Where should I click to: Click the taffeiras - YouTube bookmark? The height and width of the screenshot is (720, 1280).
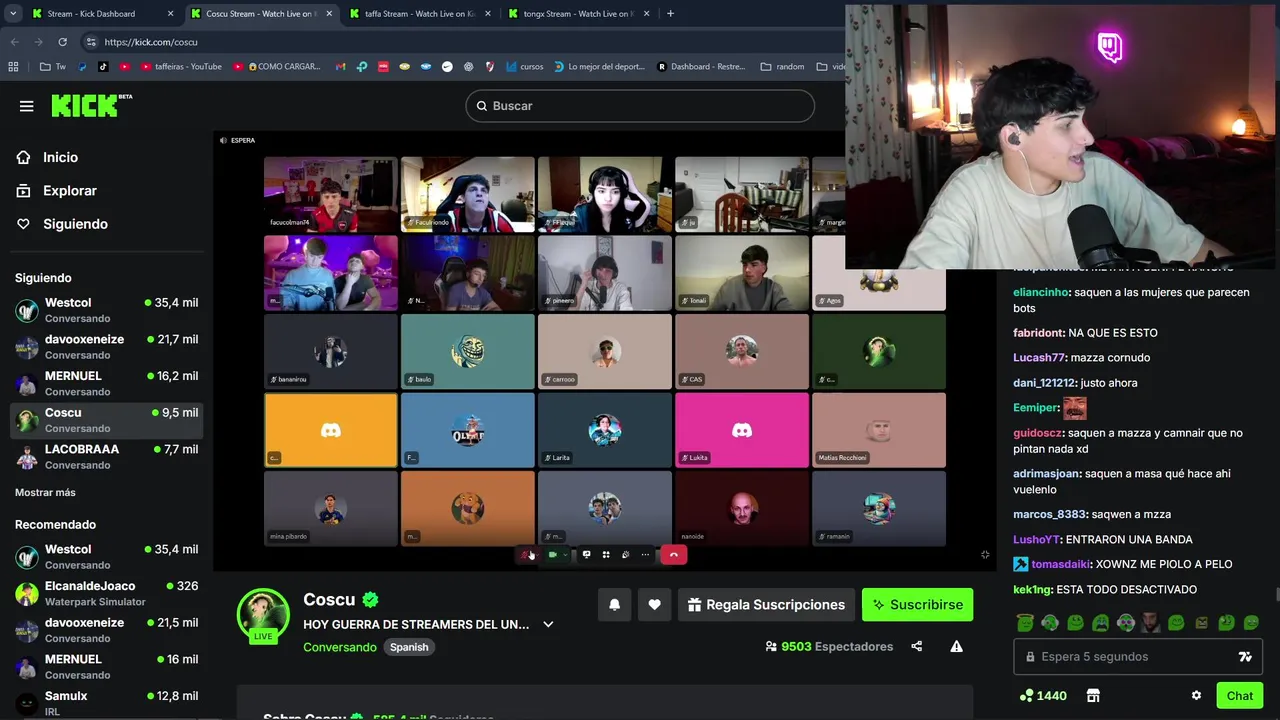(182, 67)
